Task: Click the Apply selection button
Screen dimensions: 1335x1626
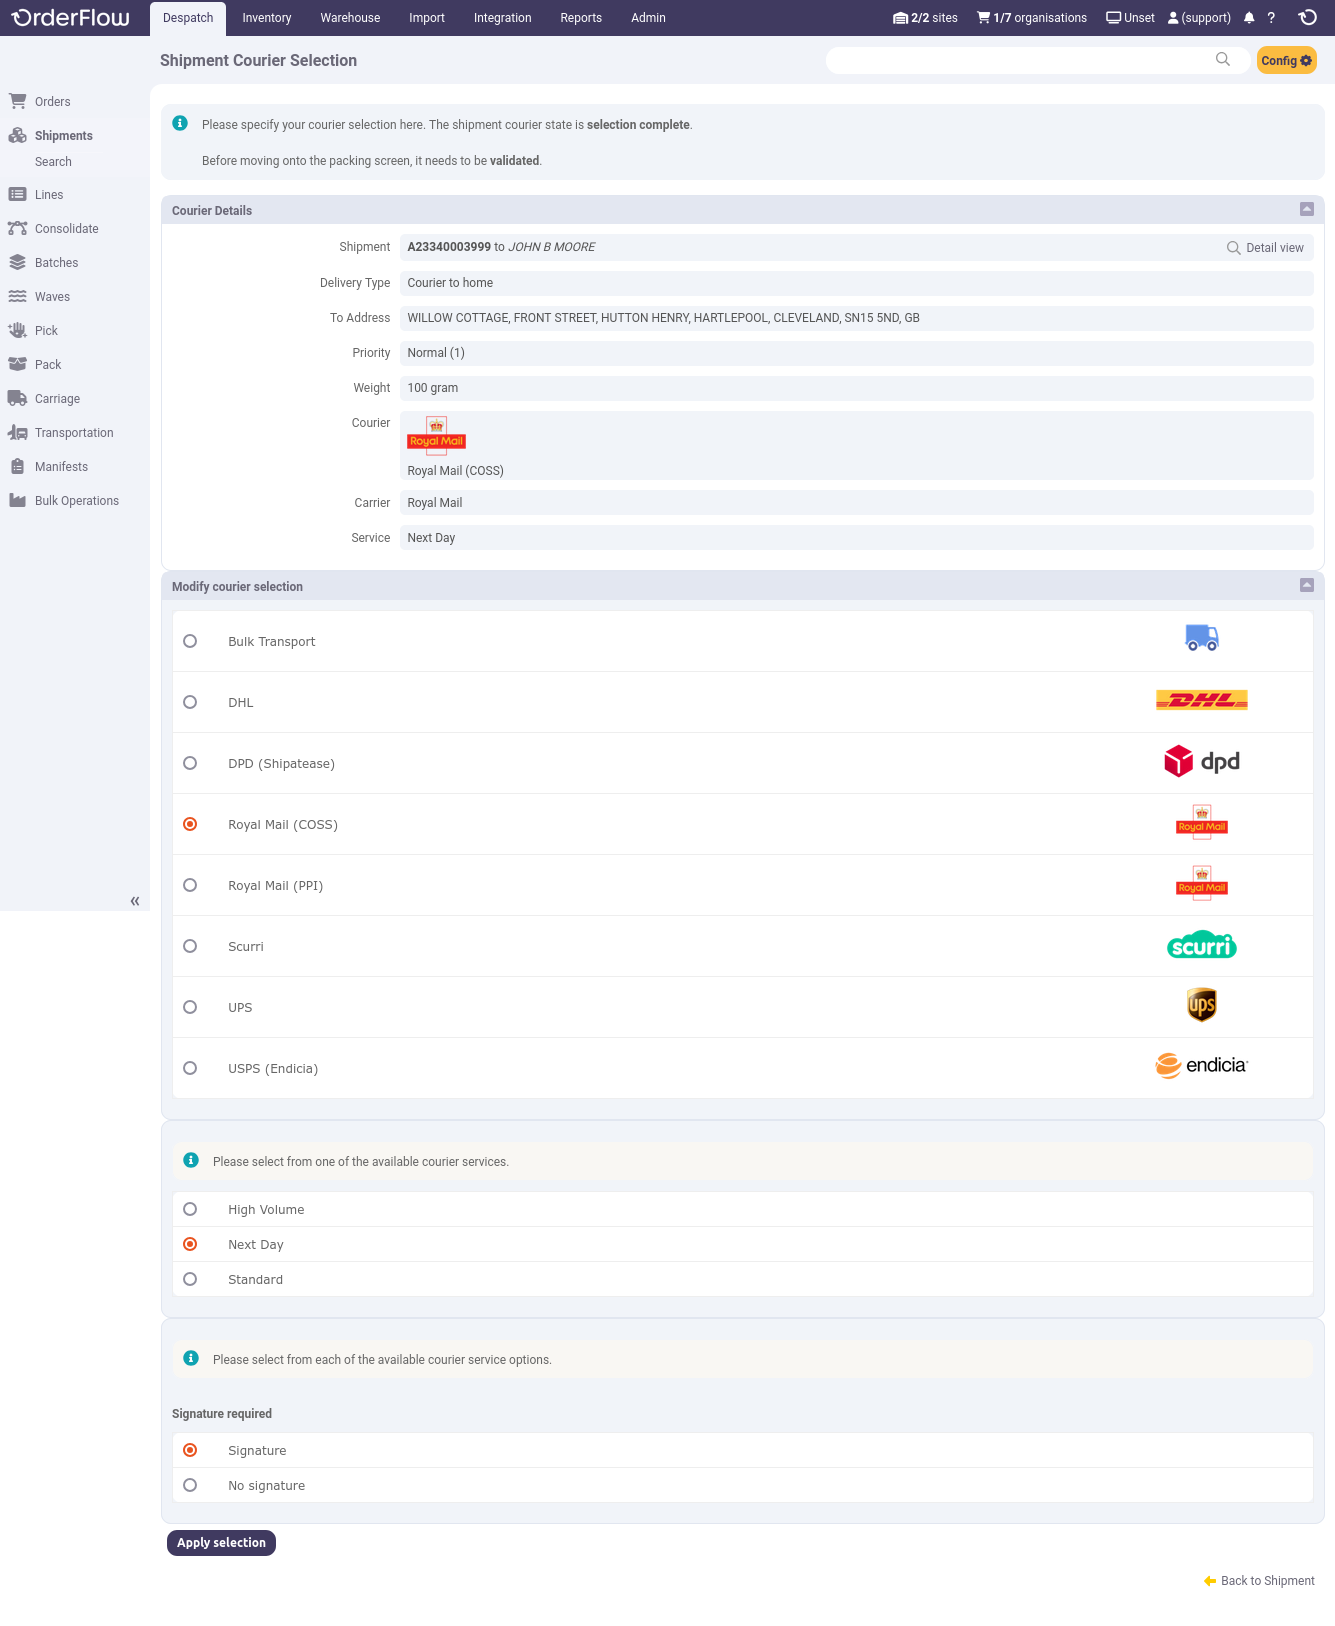Action: coord(221,1543)
